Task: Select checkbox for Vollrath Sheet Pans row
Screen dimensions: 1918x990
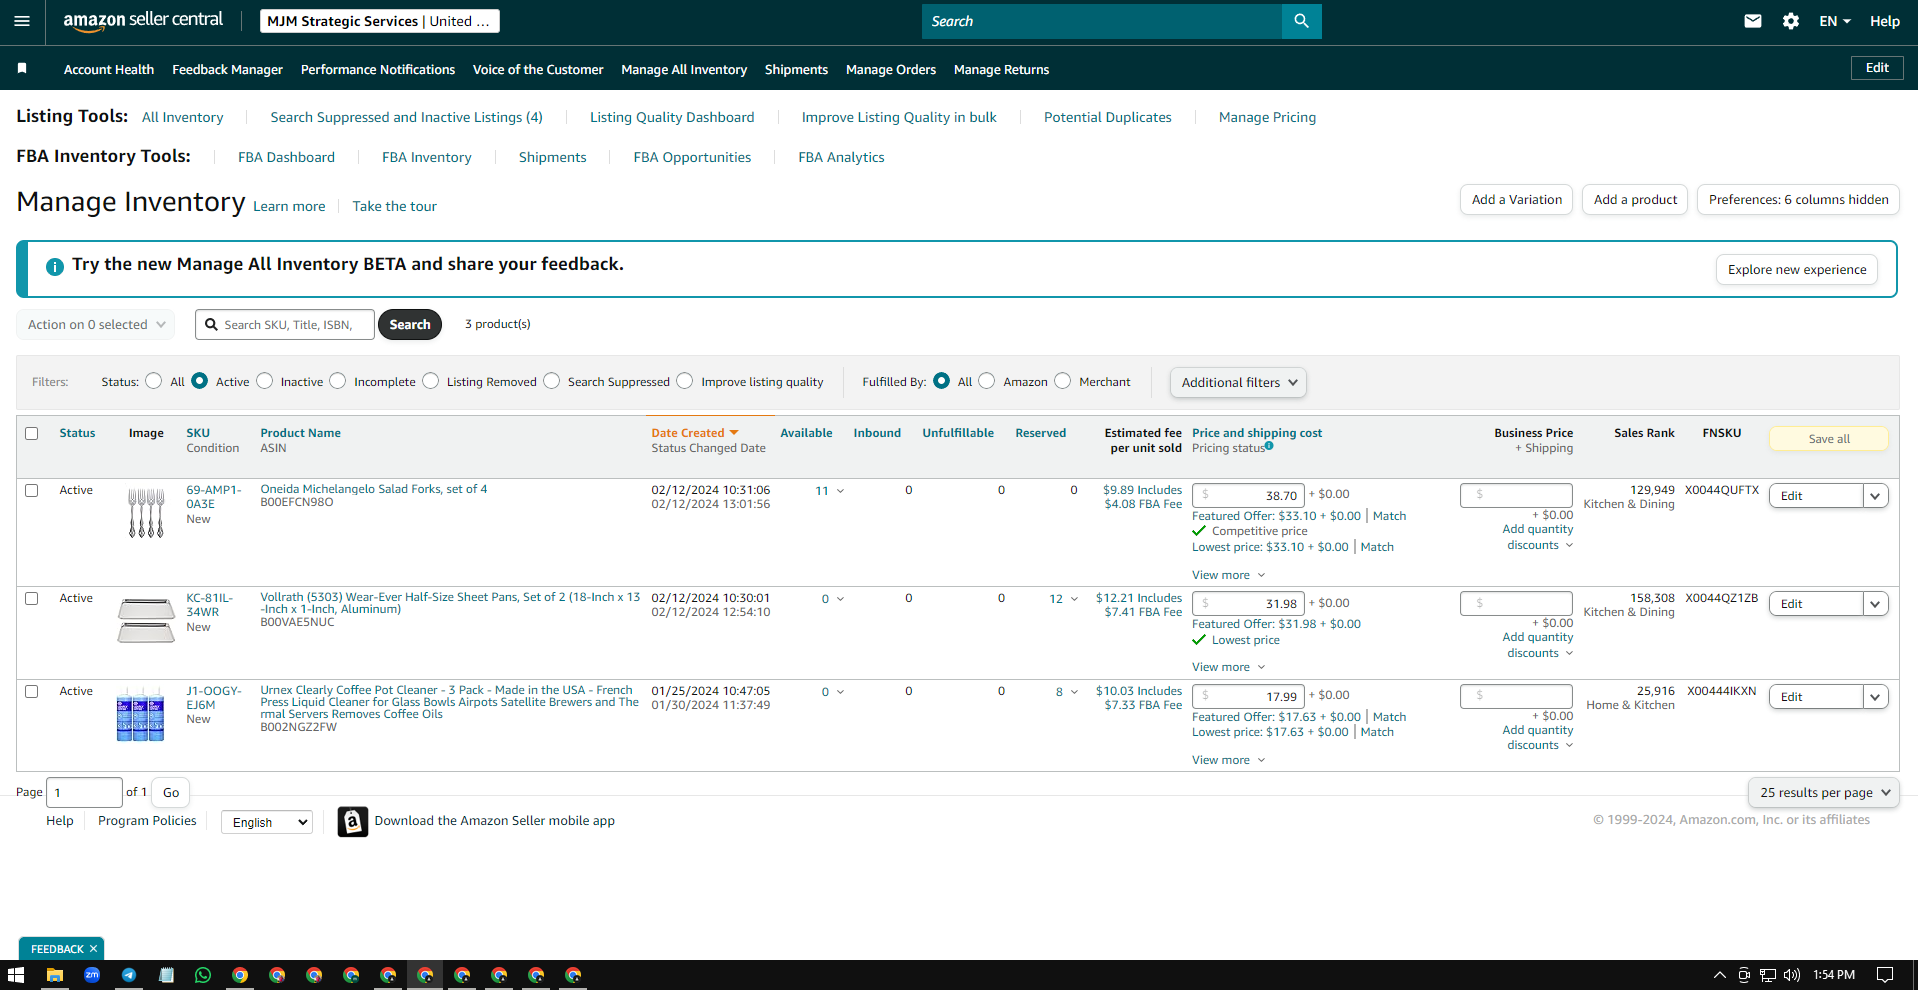Action: pos(32,598)
